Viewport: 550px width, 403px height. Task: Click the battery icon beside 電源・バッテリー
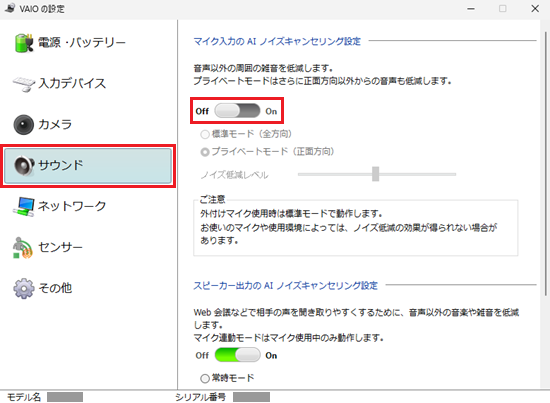point(24,43)
